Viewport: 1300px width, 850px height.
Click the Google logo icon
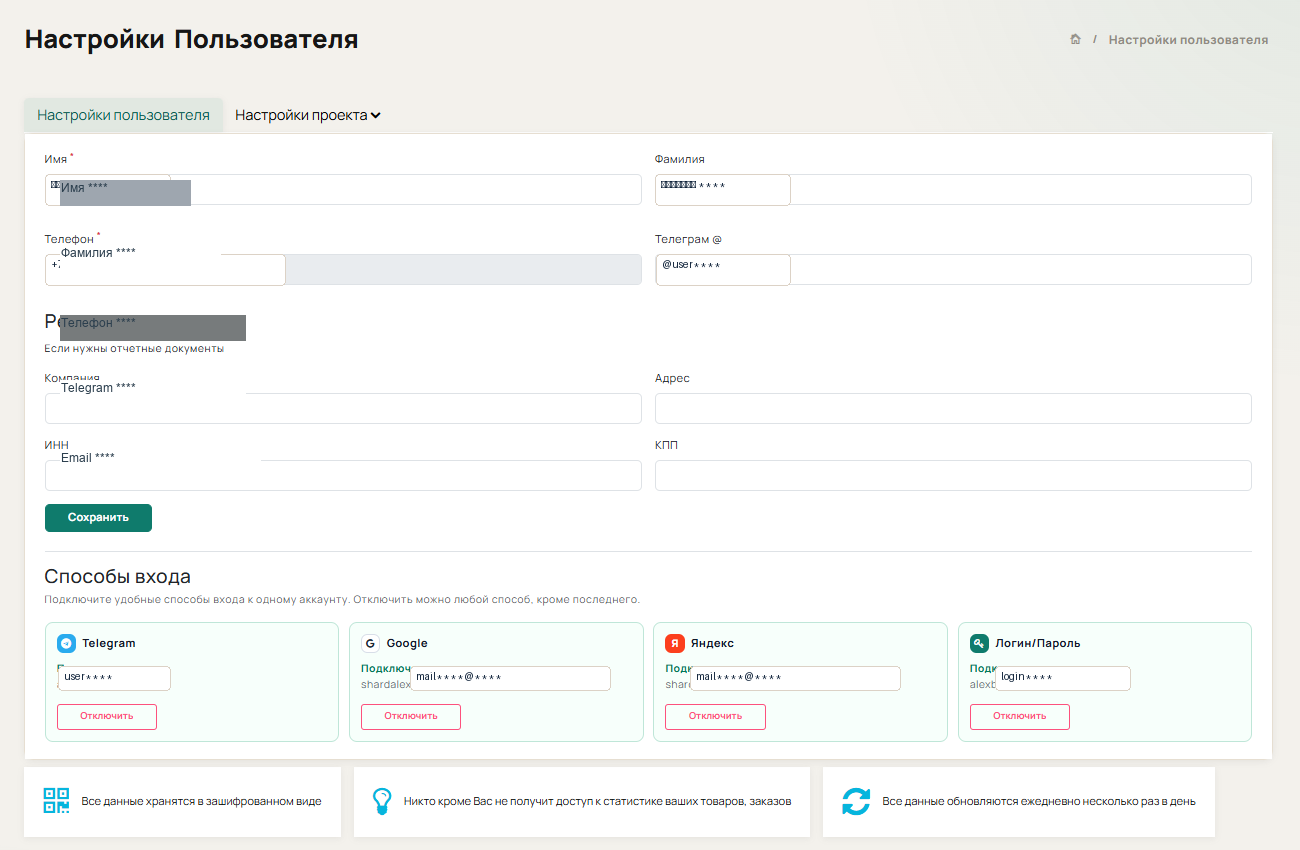pyautogui.click(x=370, y=643)
